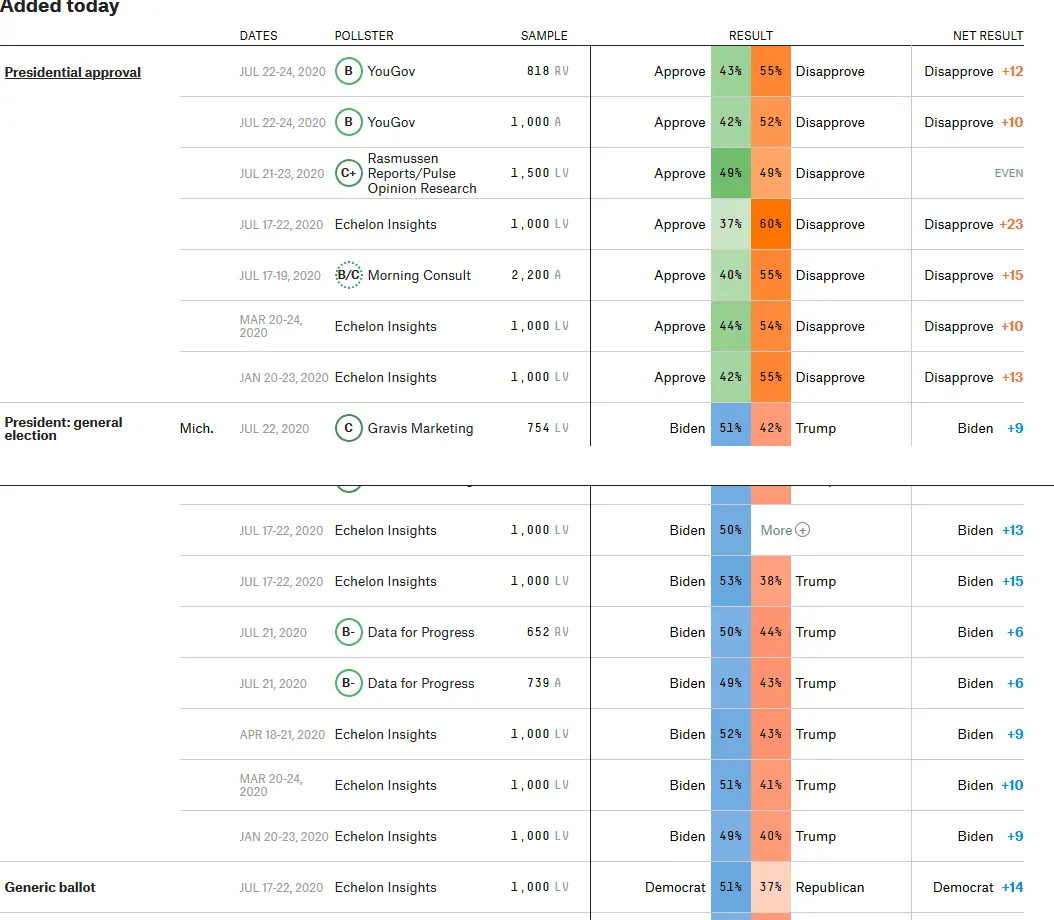
Task: Click the C grade badge next to Gravis Marketing
Action: (348, 429)
